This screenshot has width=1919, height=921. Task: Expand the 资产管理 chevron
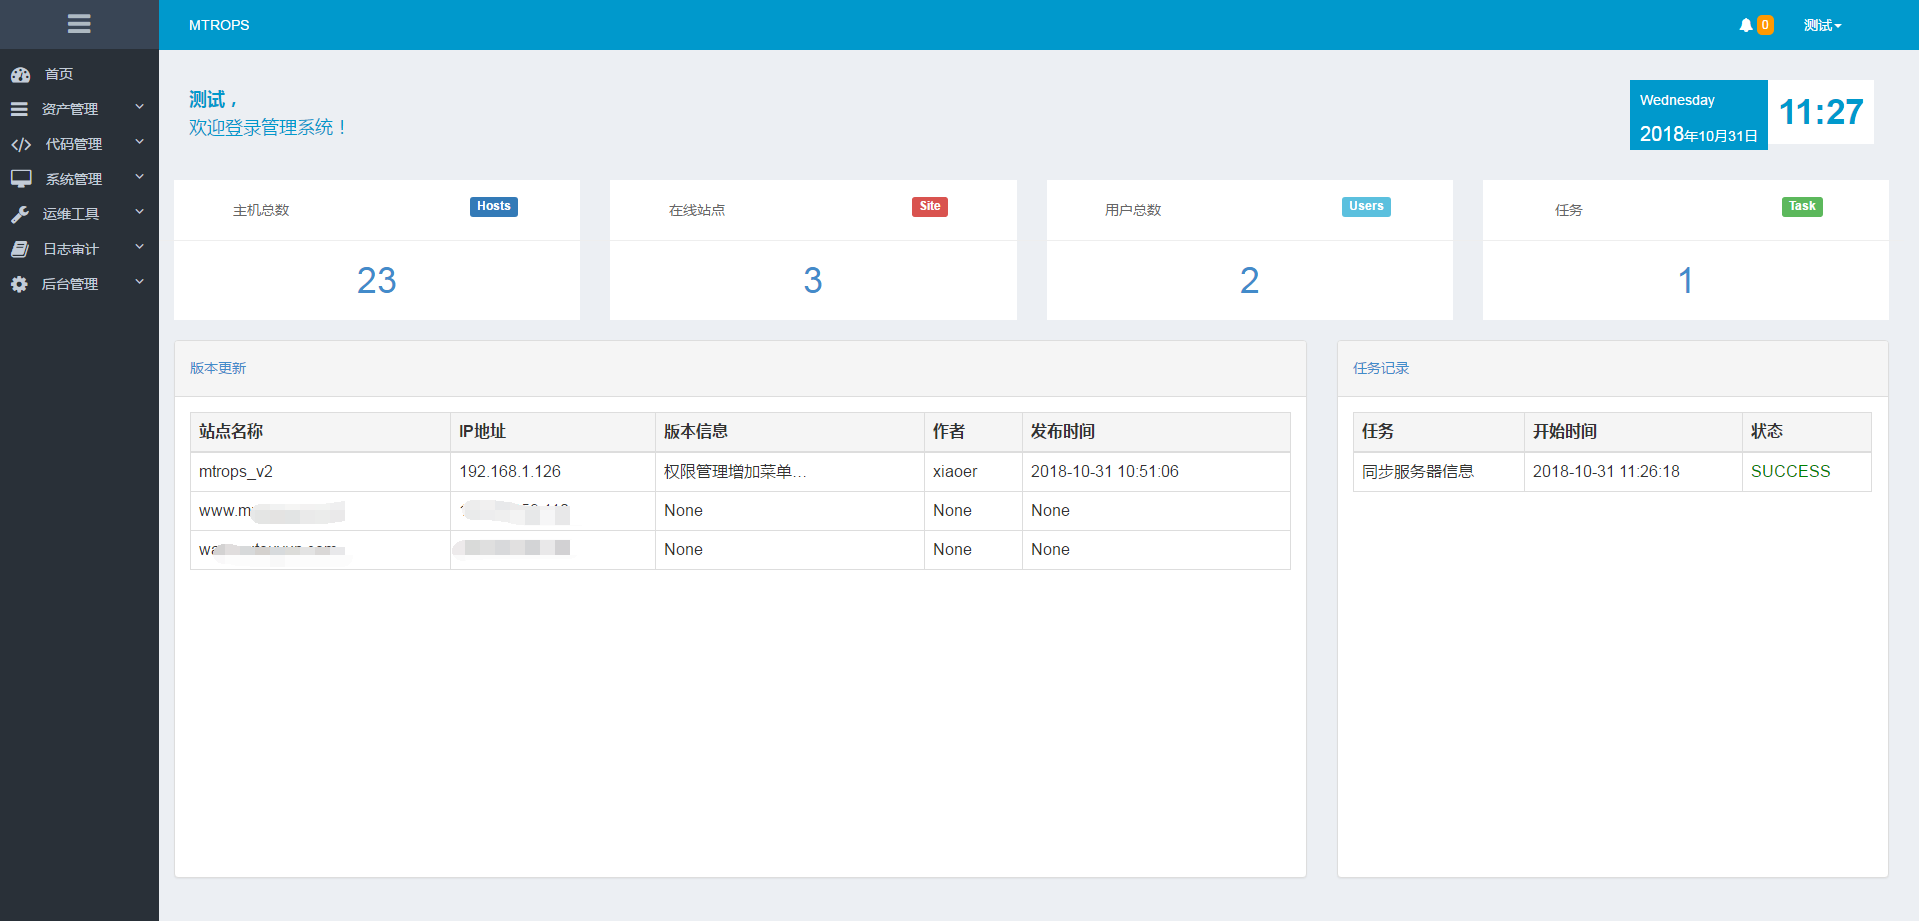tap(140, 107)
